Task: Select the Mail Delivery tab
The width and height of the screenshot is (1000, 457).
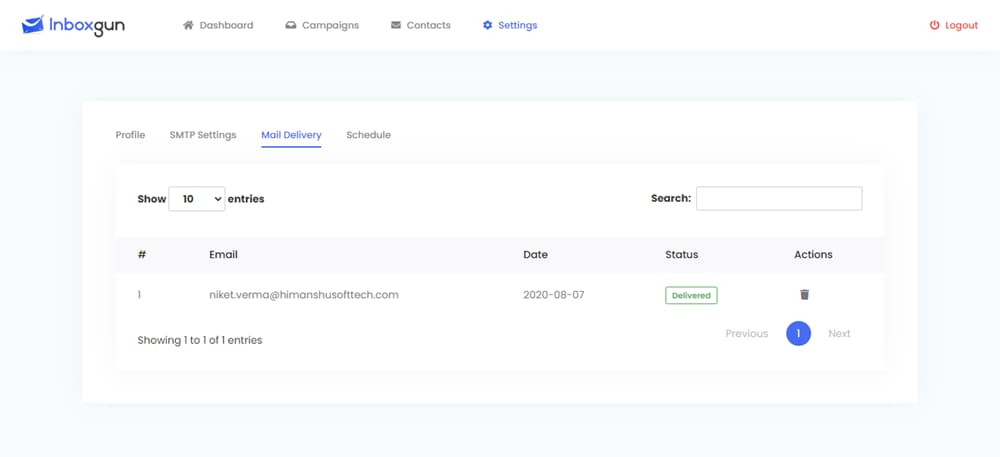Action: [x=291, y=135]
